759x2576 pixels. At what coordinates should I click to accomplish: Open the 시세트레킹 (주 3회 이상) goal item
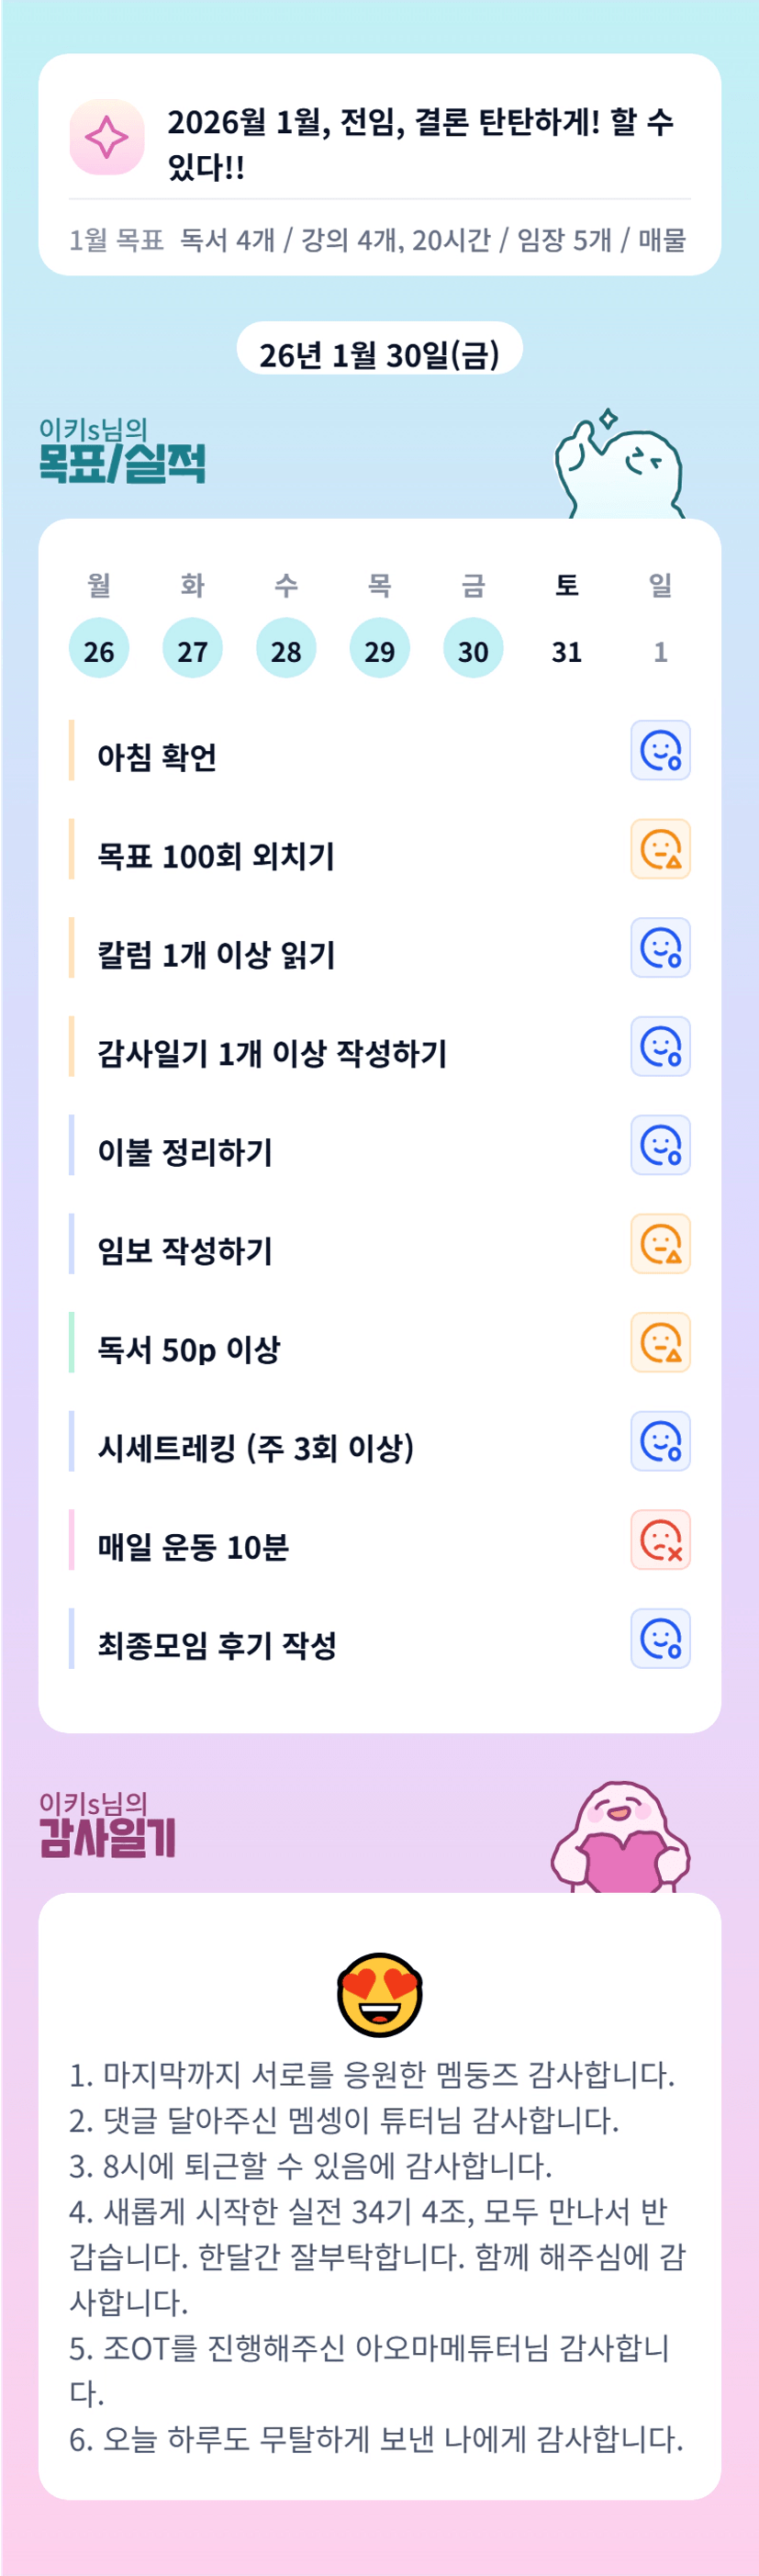point(255,1447)
